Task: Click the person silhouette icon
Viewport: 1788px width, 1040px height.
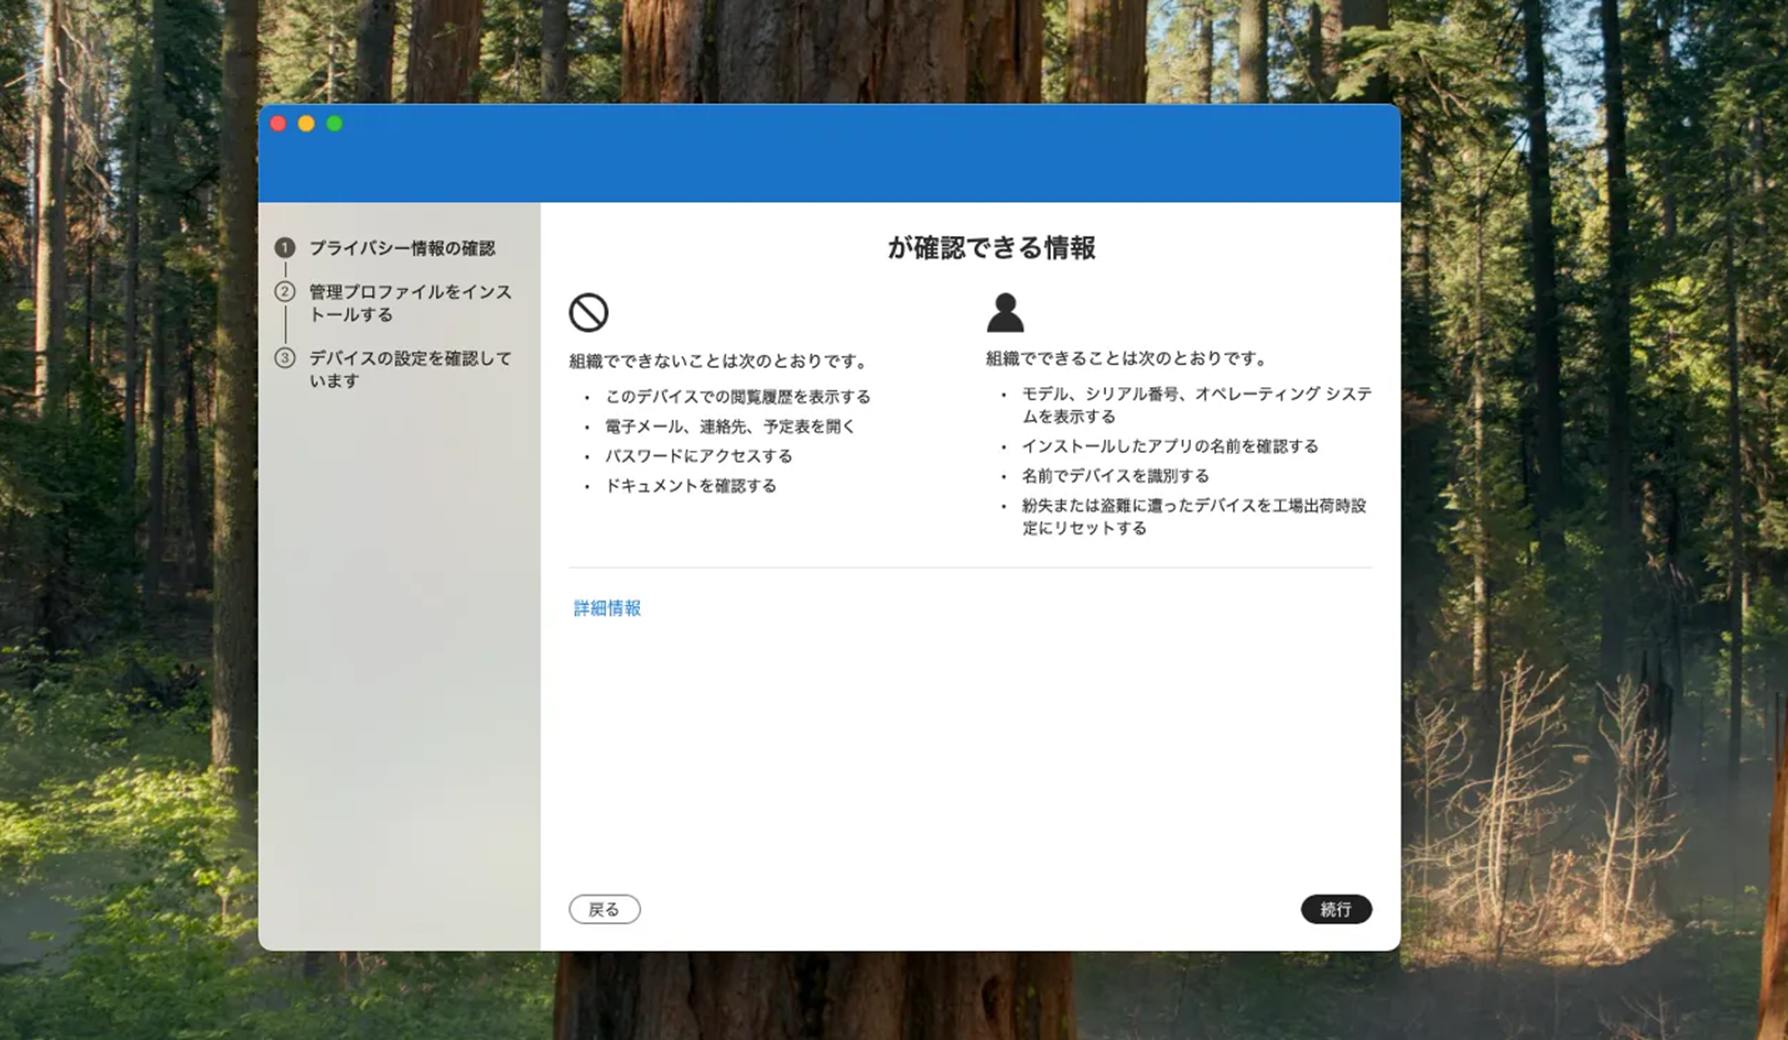Action: [x=1005, y=312]
